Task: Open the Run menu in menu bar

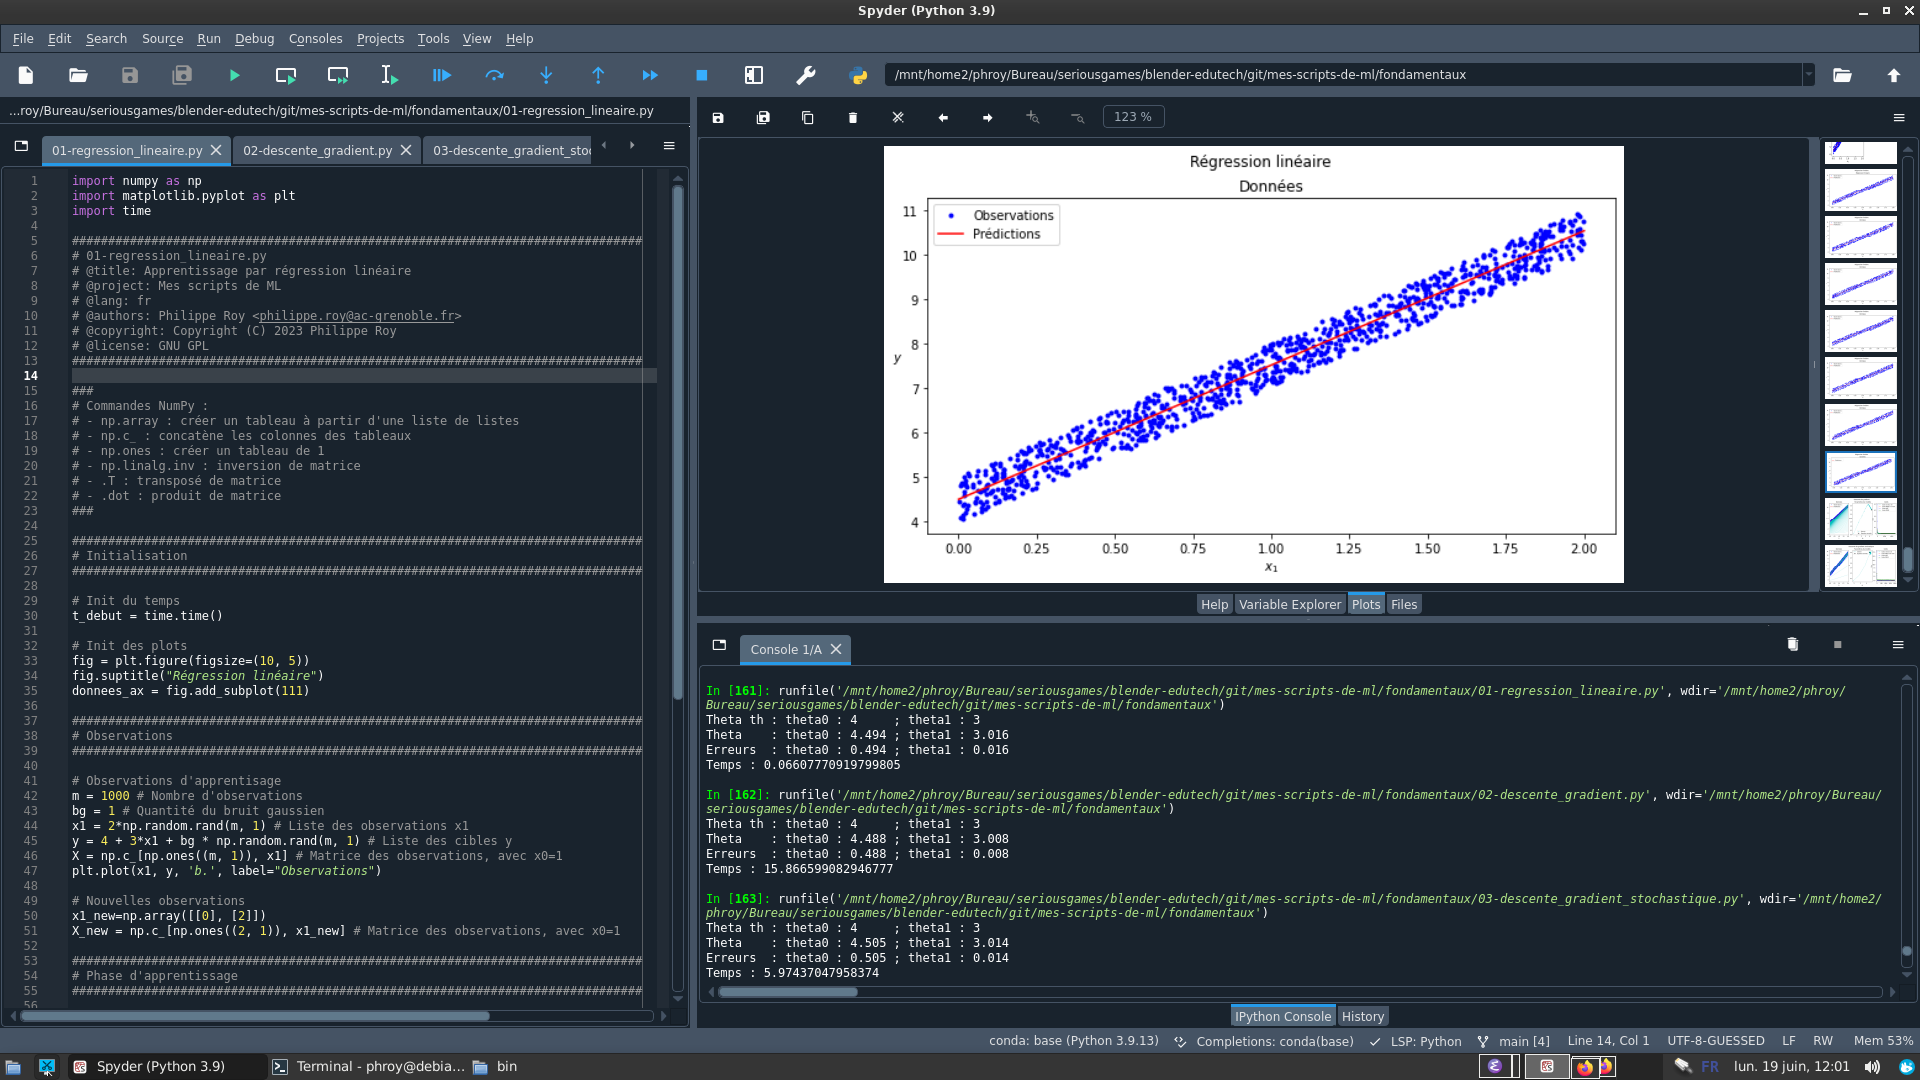Action: pyautogui.click(x=207, y=38)
